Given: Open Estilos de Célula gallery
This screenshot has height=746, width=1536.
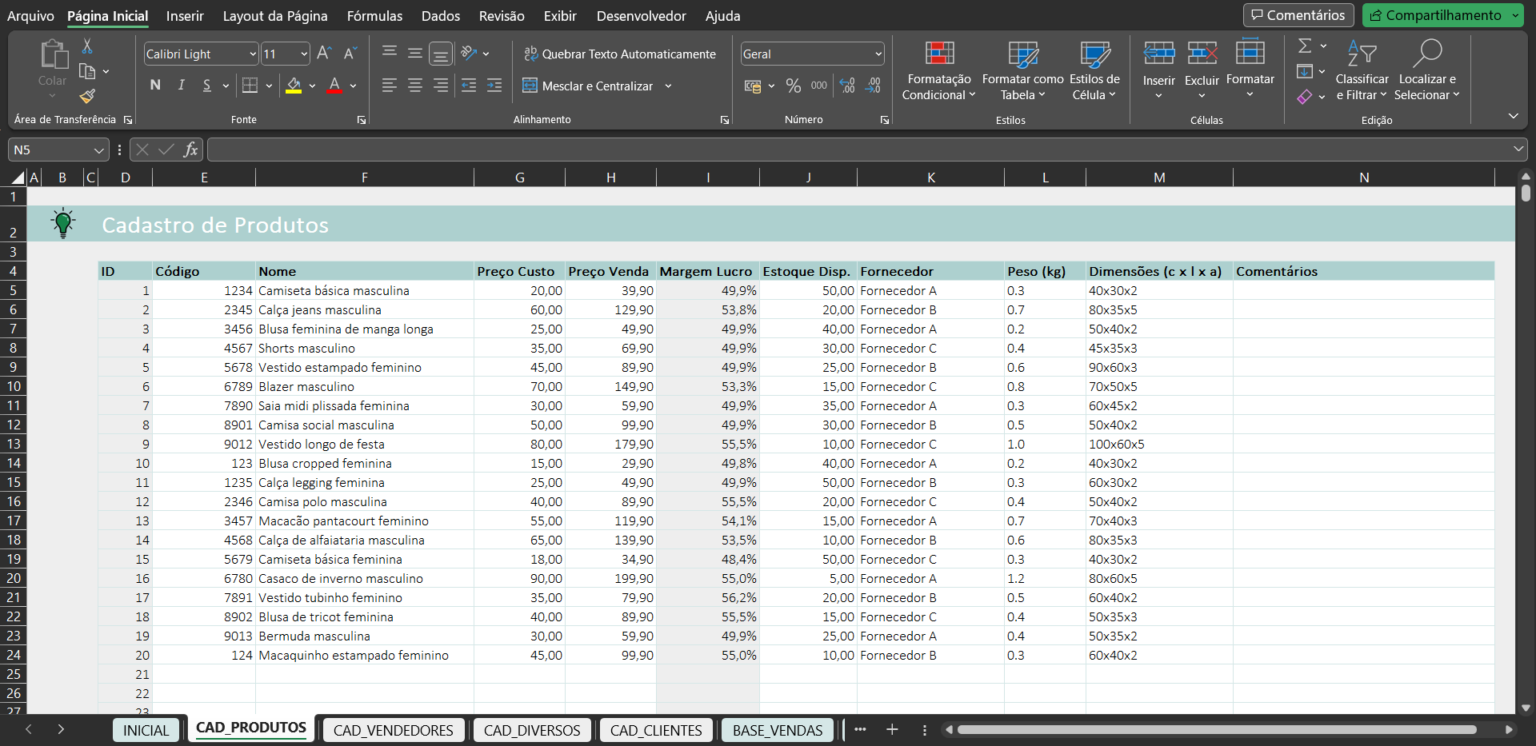Looking at the screenshot, I should click(x=1093, y=70).
